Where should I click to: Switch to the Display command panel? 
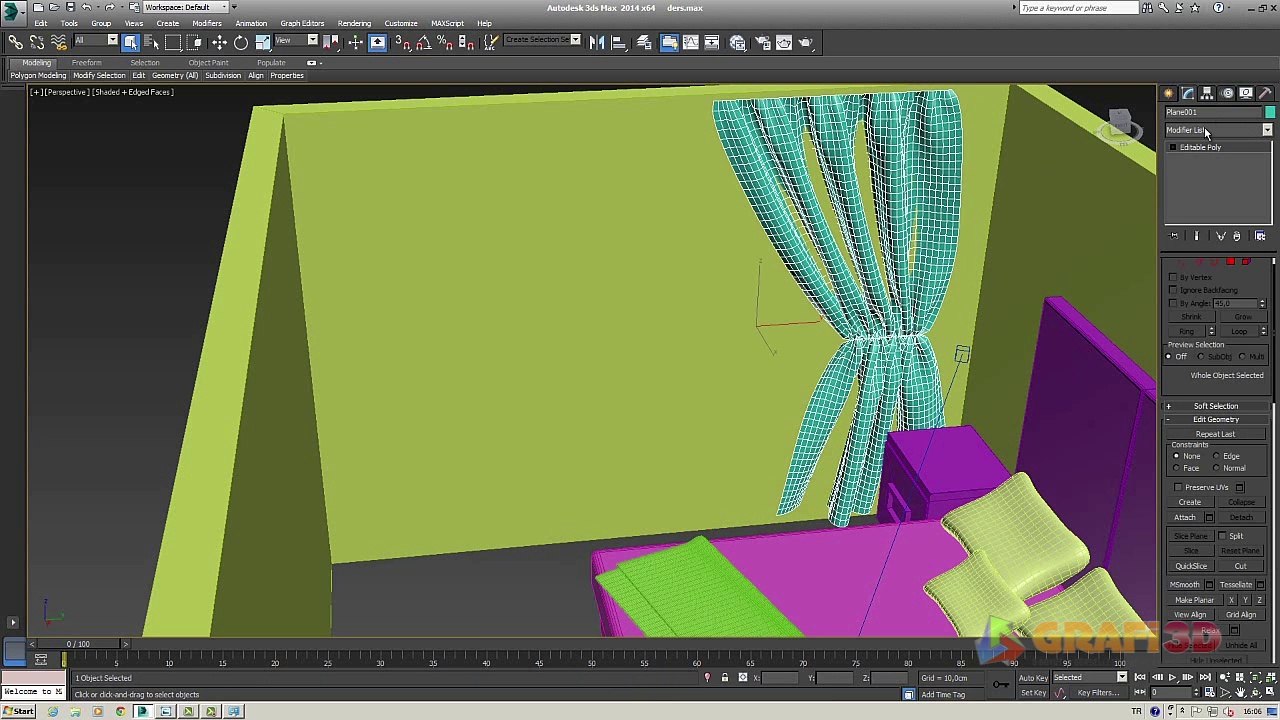tap(1246, 93)
